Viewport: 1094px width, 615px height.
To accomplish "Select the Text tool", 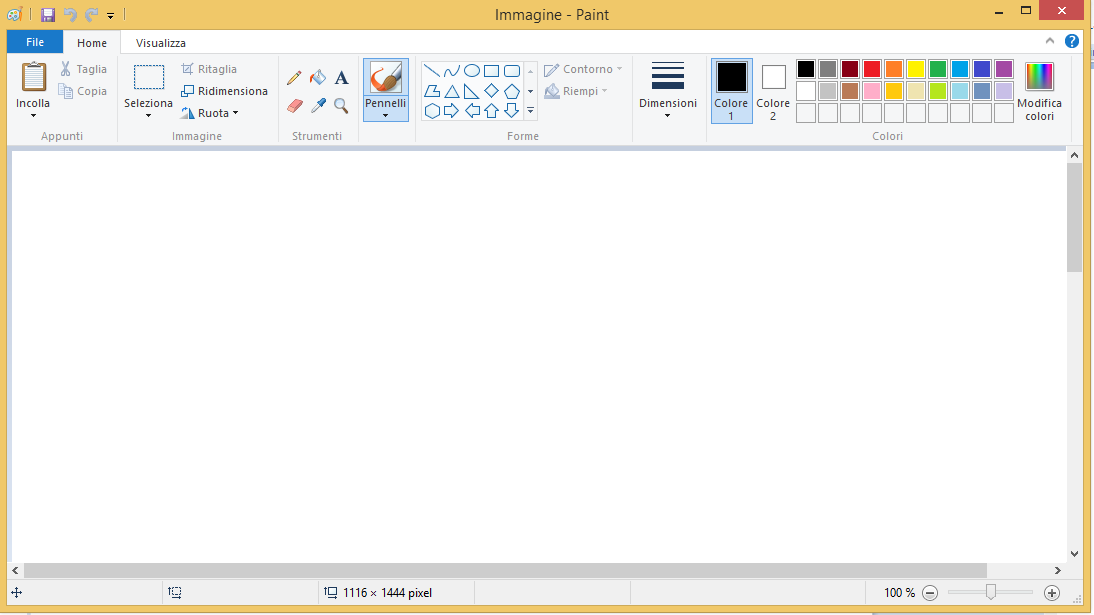I will coord(340,77).
